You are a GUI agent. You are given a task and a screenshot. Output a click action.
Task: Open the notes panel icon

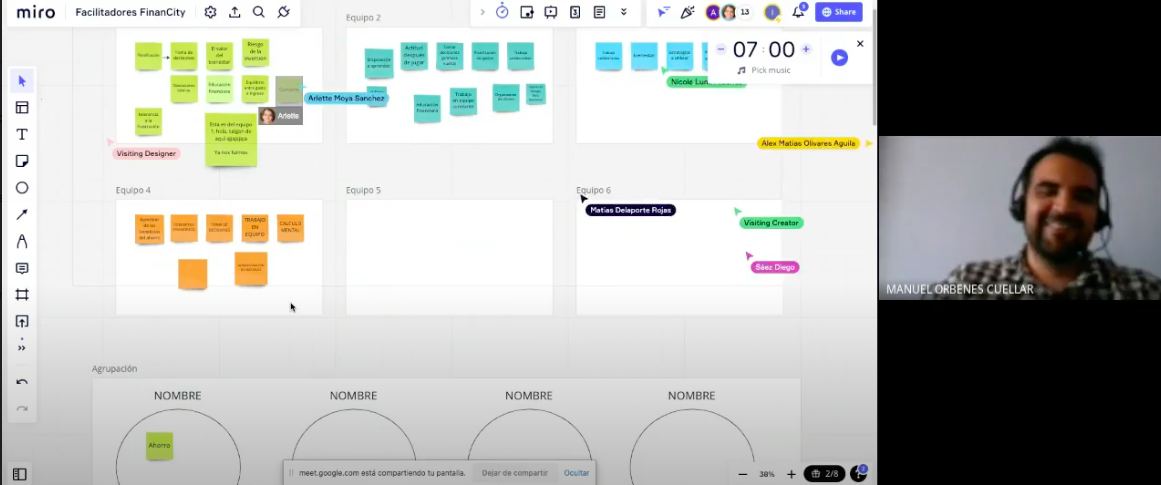pyautogui.click(x=600, y=12)
